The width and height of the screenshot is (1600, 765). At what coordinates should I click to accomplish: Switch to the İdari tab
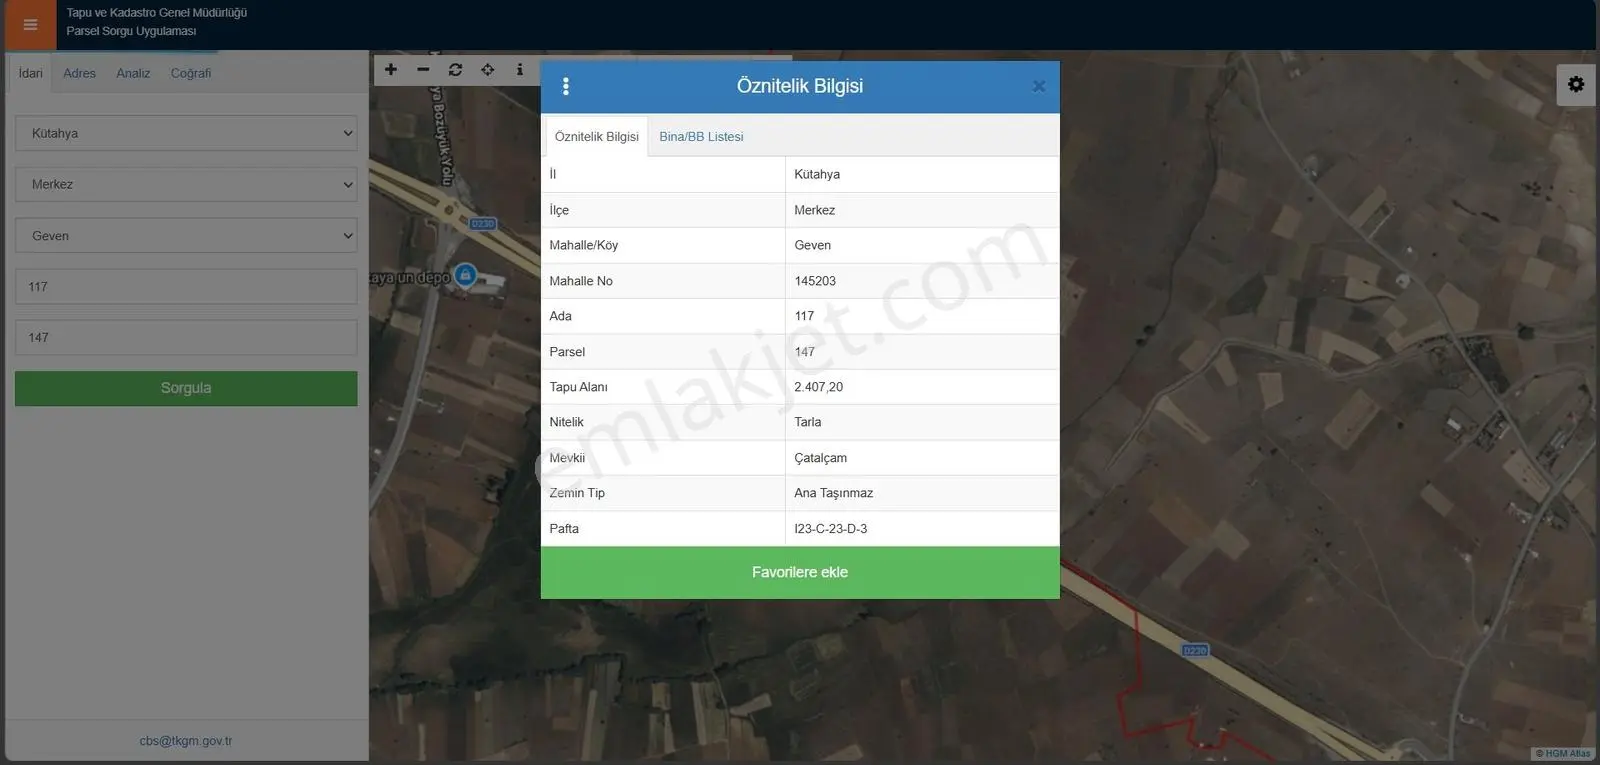pyautogui.click(x=30, y=73)
